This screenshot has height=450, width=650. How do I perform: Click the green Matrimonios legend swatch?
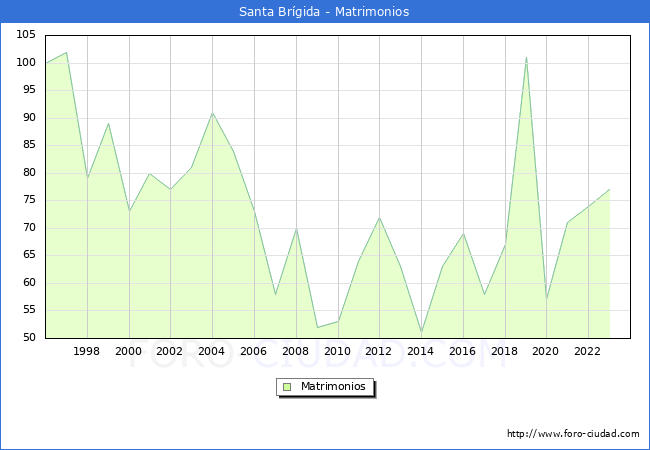287,387
